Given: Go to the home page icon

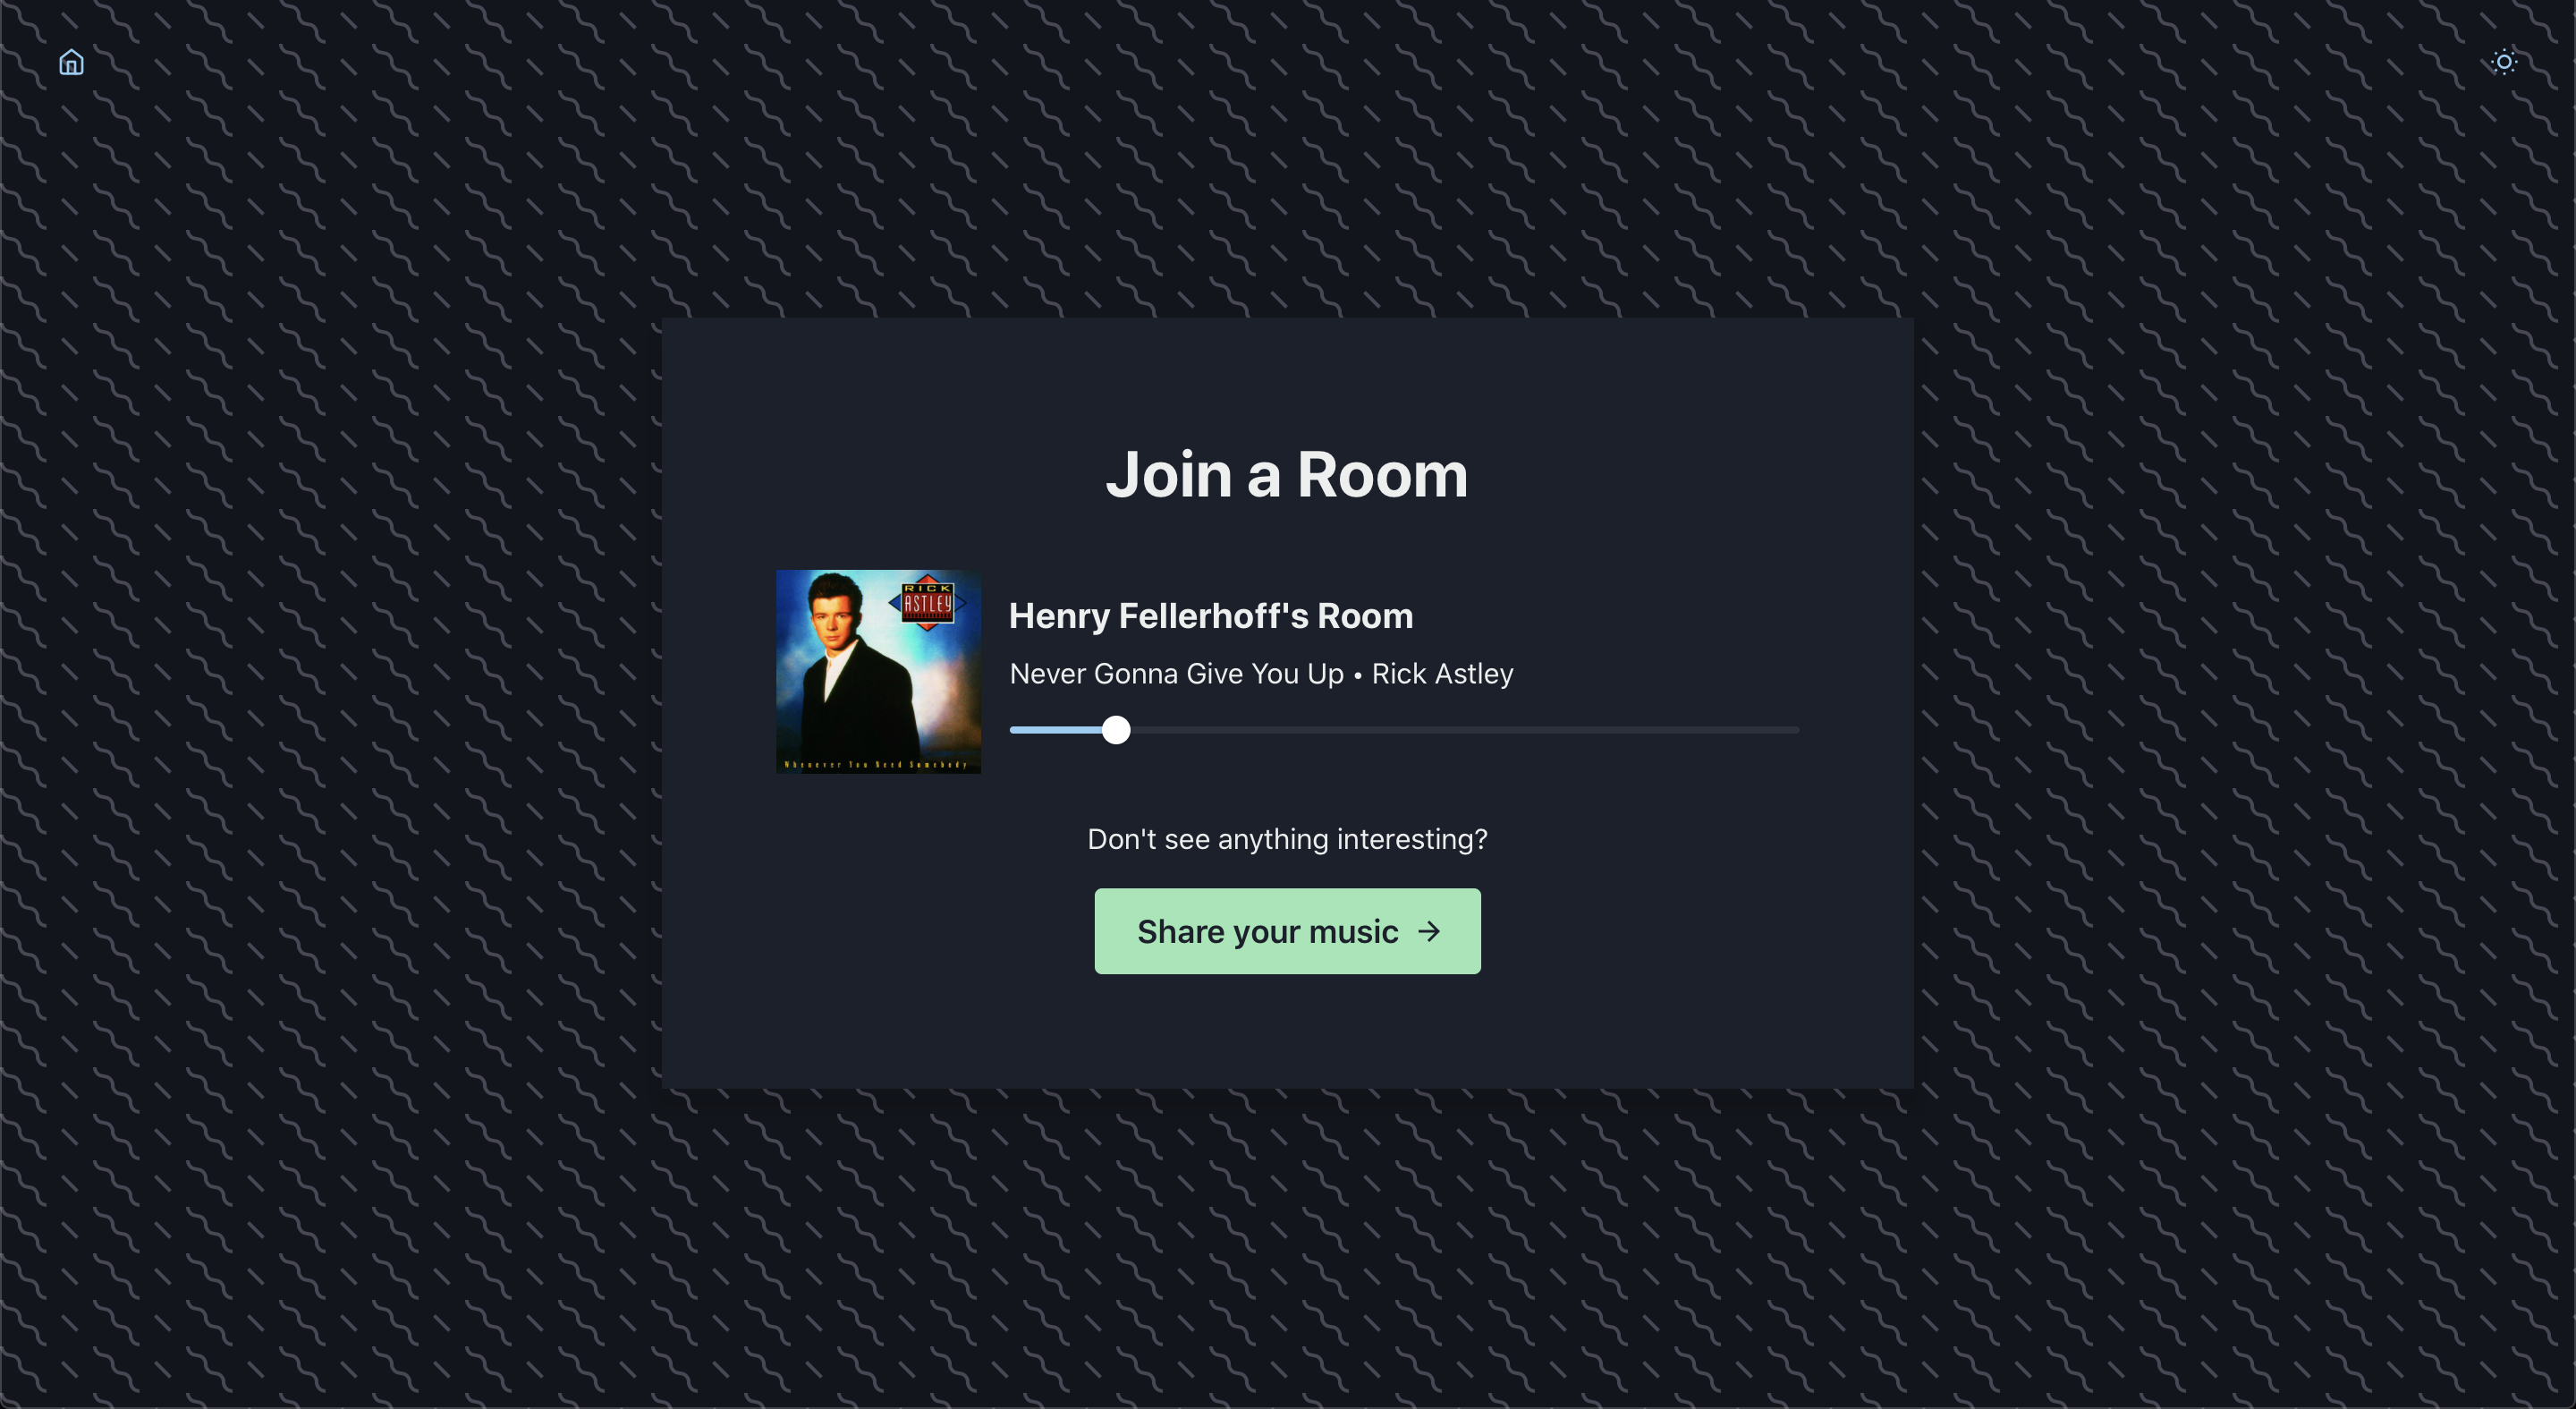Looking at the screenshot, I should click(71, 62).
